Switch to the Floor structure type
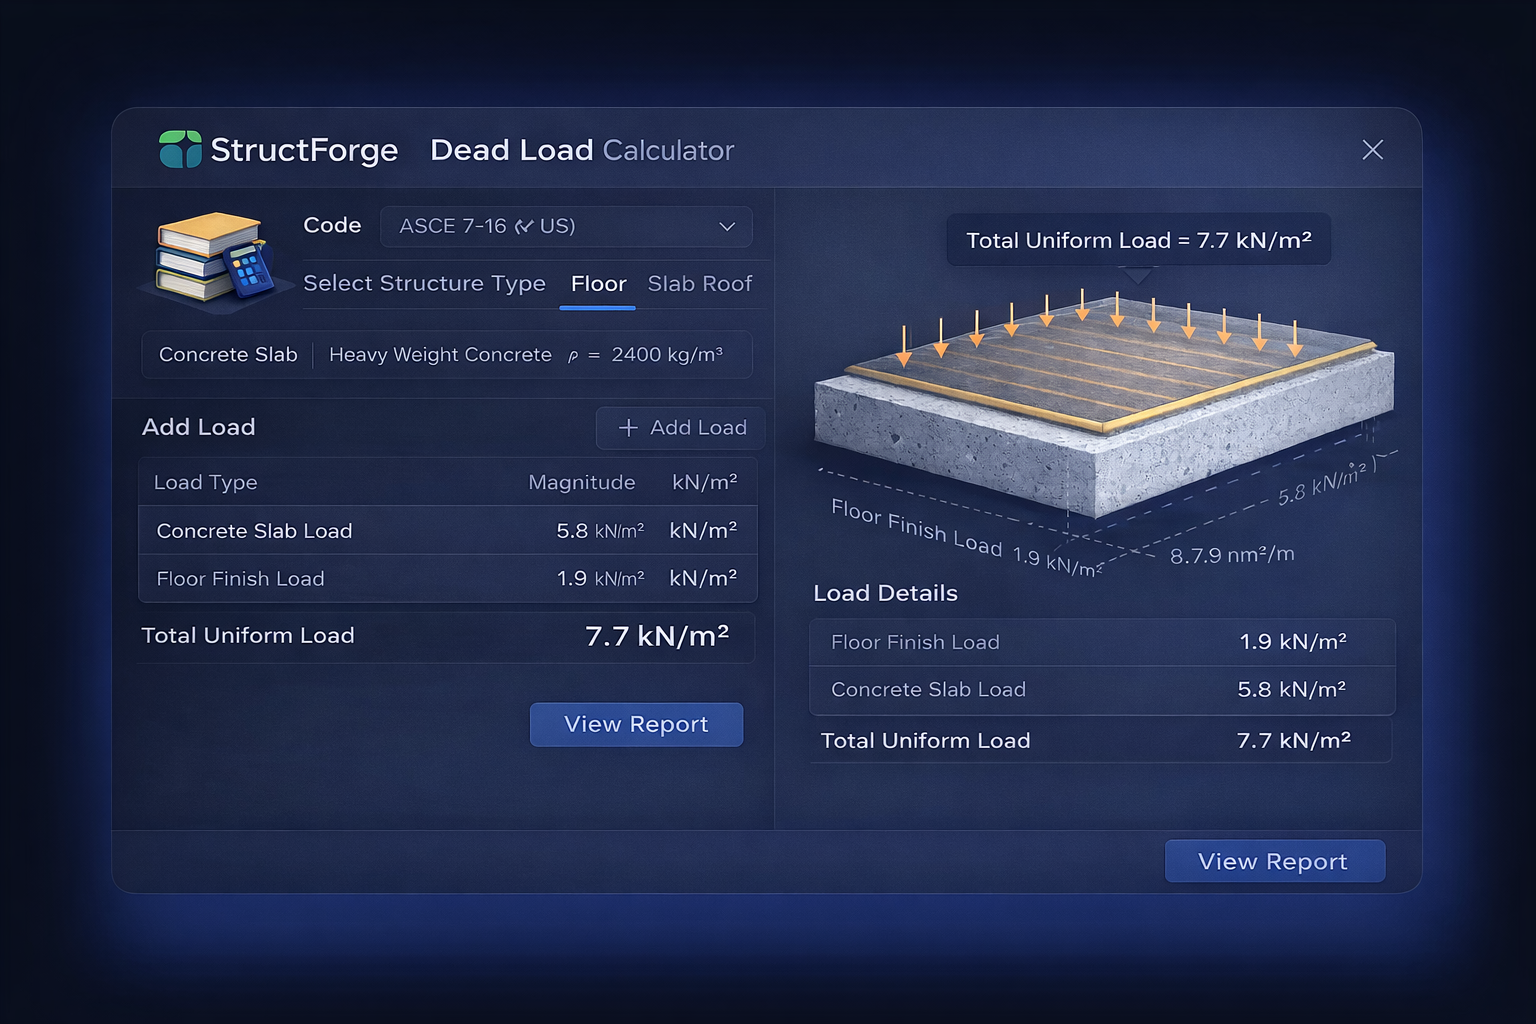The width and height of the screenshot is (1536, 1024). point(597,283)
